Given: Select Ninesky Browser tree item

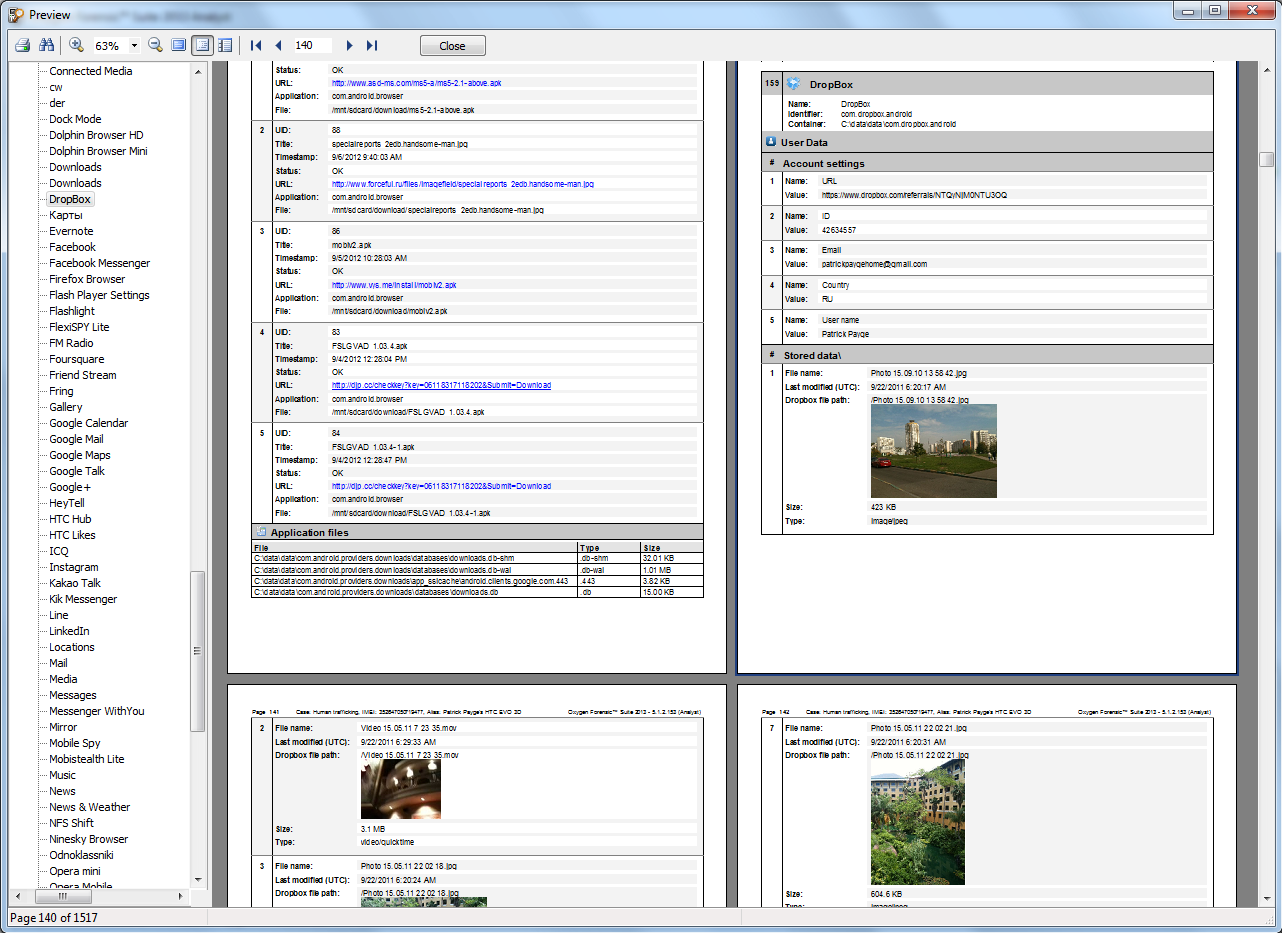Looking at the screenshot, I should click(x=89, y=839).
